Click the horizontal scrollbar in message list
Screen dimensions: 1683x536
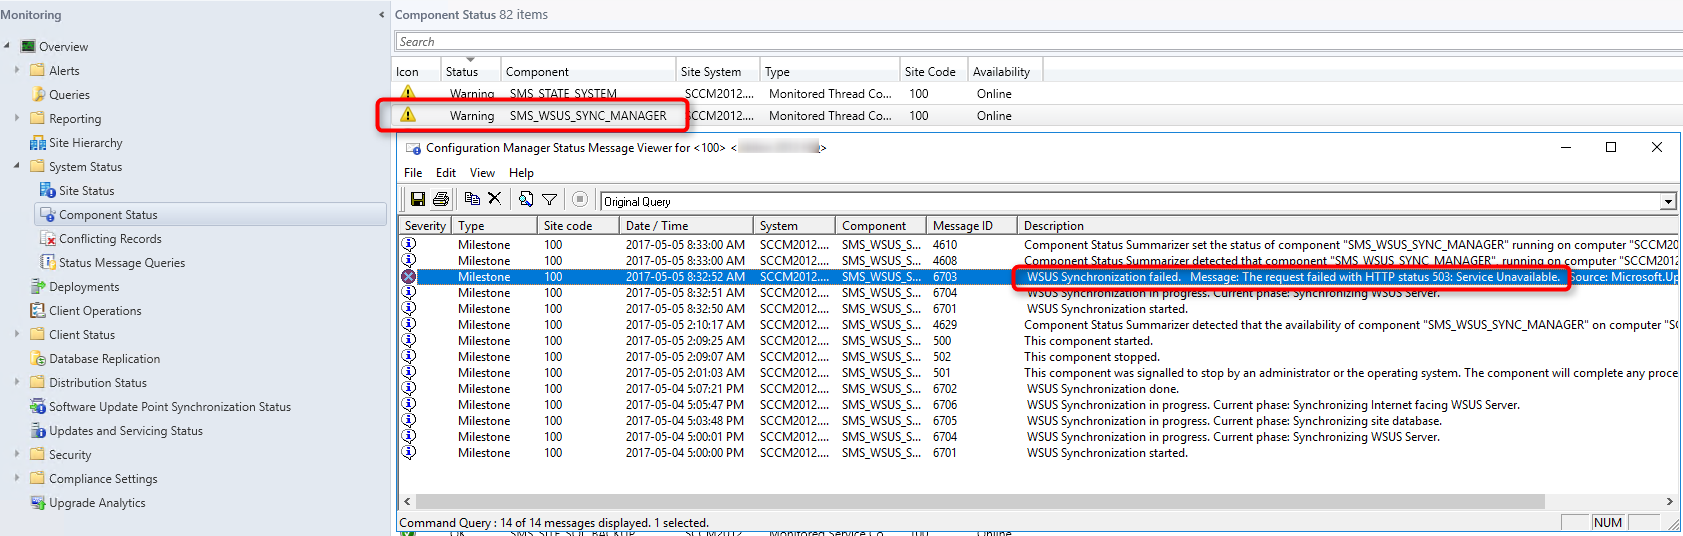[980, 501]
